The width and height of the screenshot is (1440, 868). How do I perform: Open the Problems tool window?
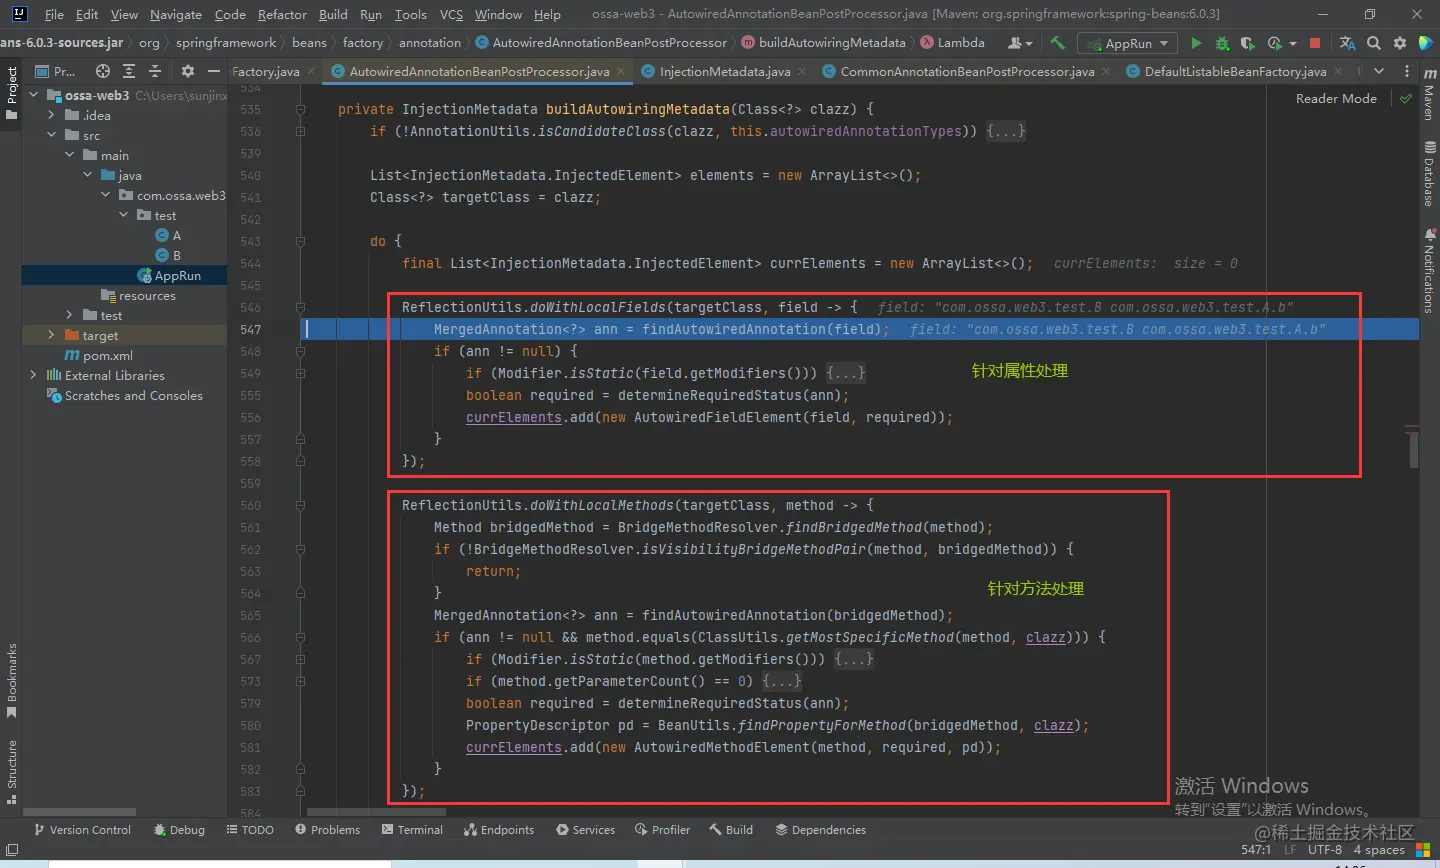coord(327,830)
